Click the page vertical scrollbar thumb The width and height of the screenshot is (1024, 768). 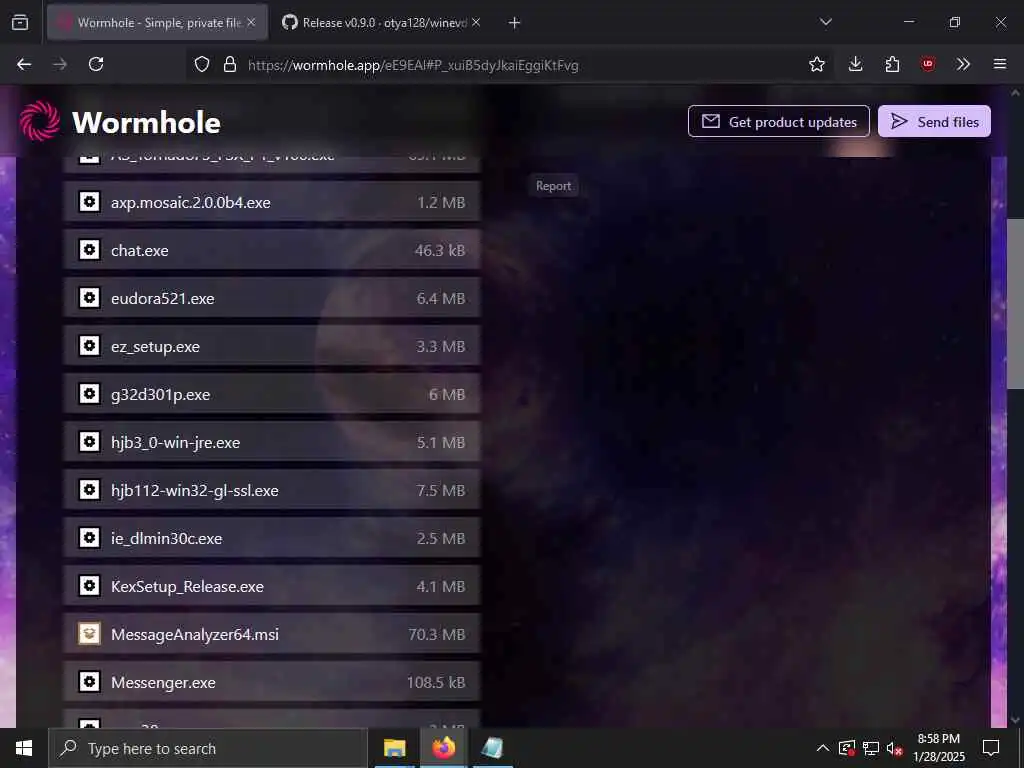1015,303
